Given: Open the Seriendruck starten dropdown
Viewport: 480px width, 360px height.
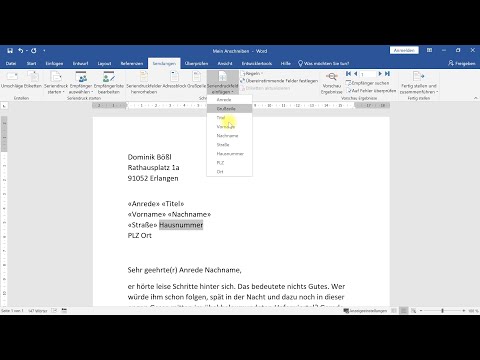Looking at the screenshot, I should point(56,83).
